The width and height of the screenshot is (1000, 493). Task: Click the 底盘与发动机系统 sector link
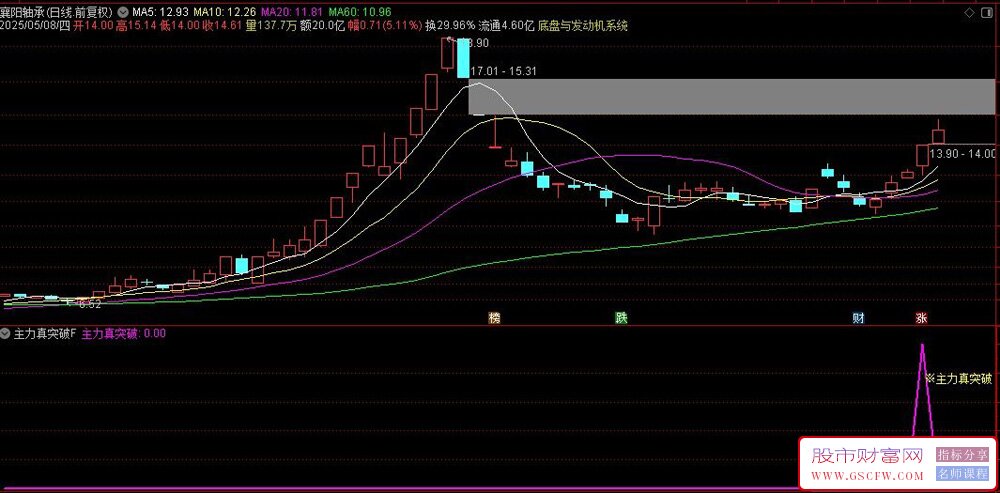tap(584, 26)
